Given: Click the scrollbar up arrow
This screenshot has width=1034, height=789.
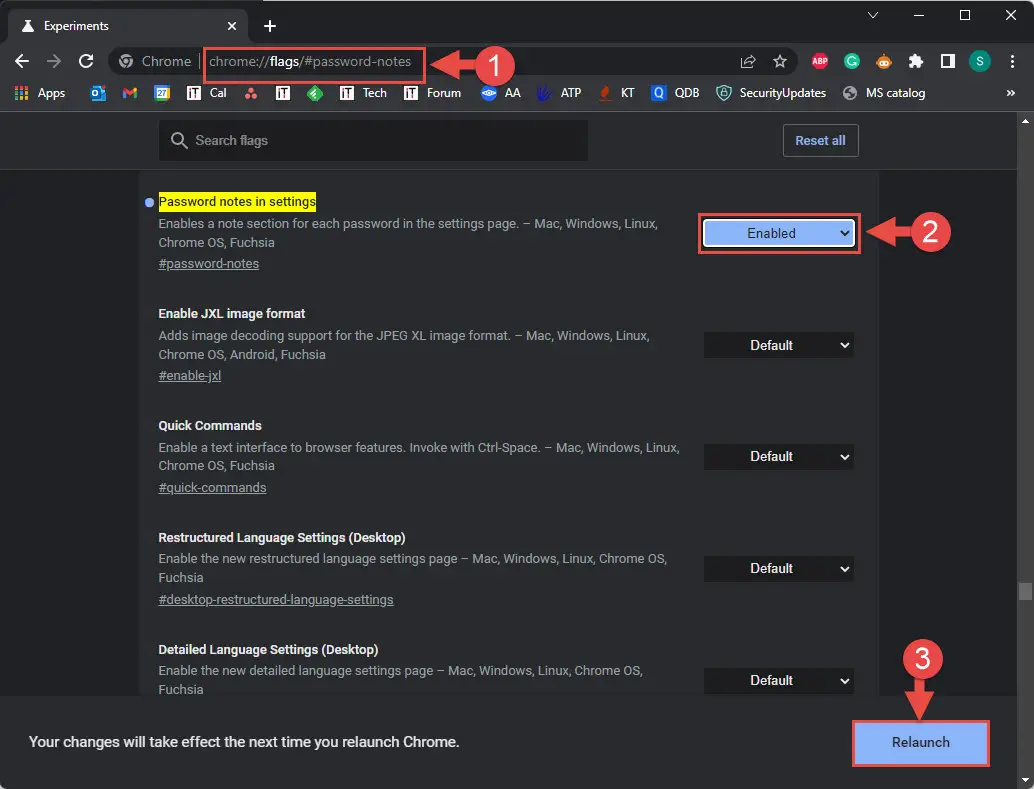Looking at the screenshot, I should (x=1025, y=121).
